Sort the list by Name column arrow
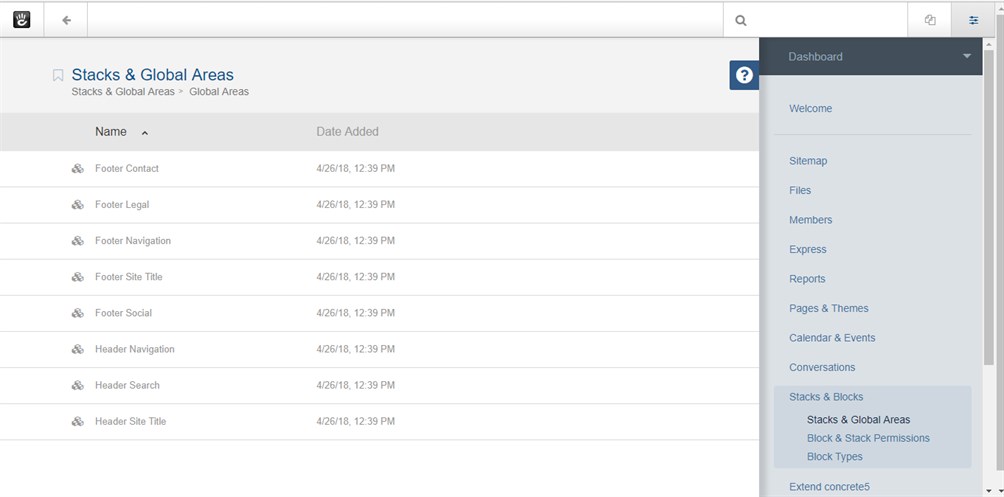 [145, 132]
